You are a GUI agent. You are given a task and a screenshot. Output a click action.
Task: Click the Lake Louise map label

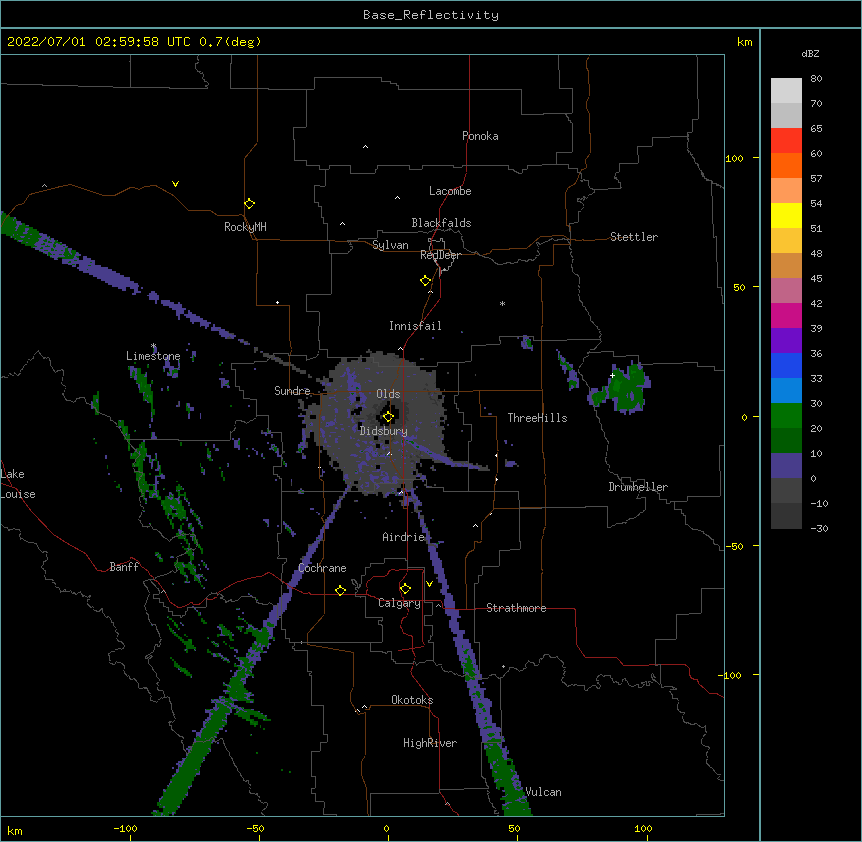coord(18,484)
